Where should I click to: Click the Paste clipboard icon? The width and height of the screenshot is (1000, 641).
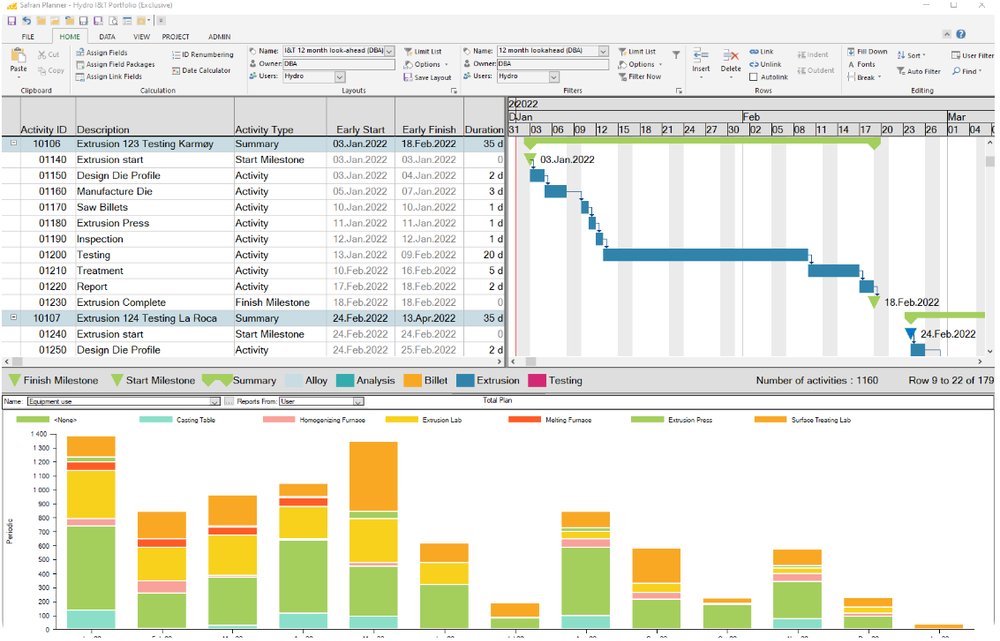tap(18, 55)
